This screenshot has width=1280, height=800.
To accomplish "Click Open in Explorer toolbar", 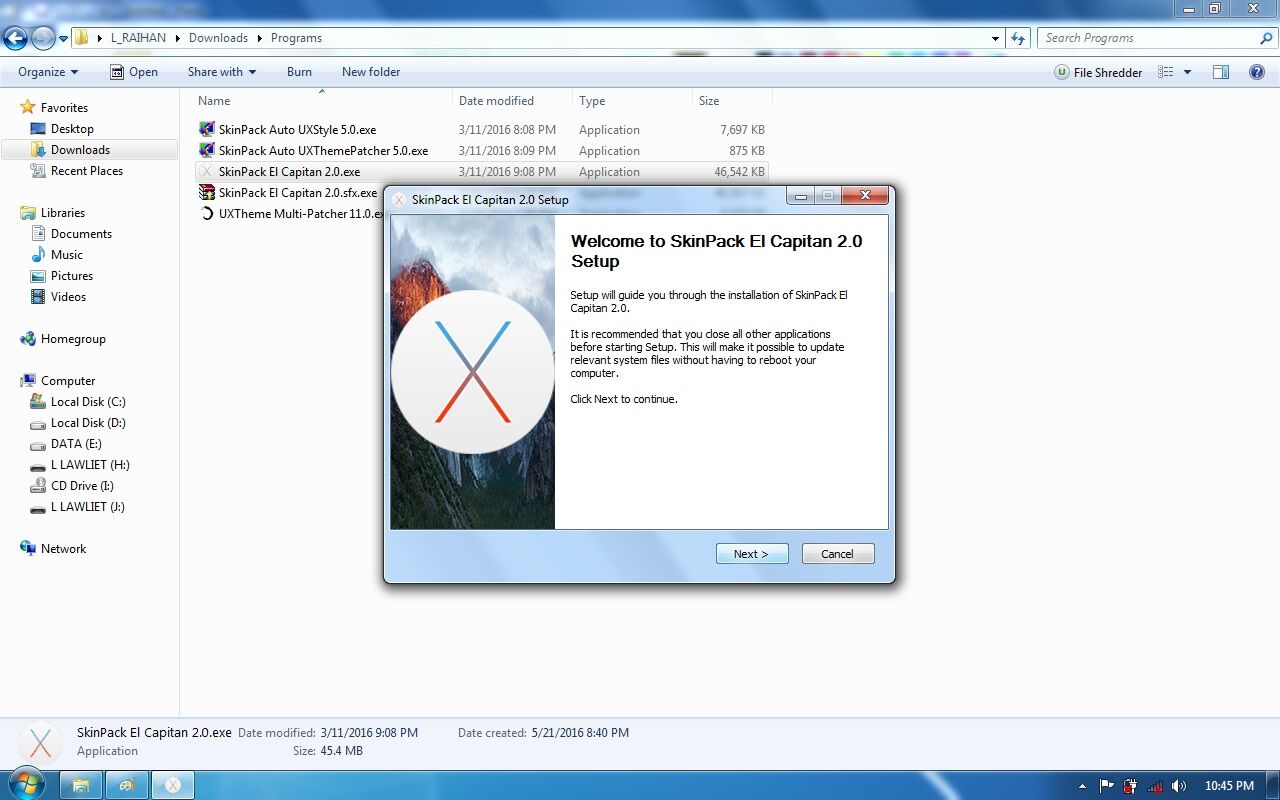I will pos(134,72).
